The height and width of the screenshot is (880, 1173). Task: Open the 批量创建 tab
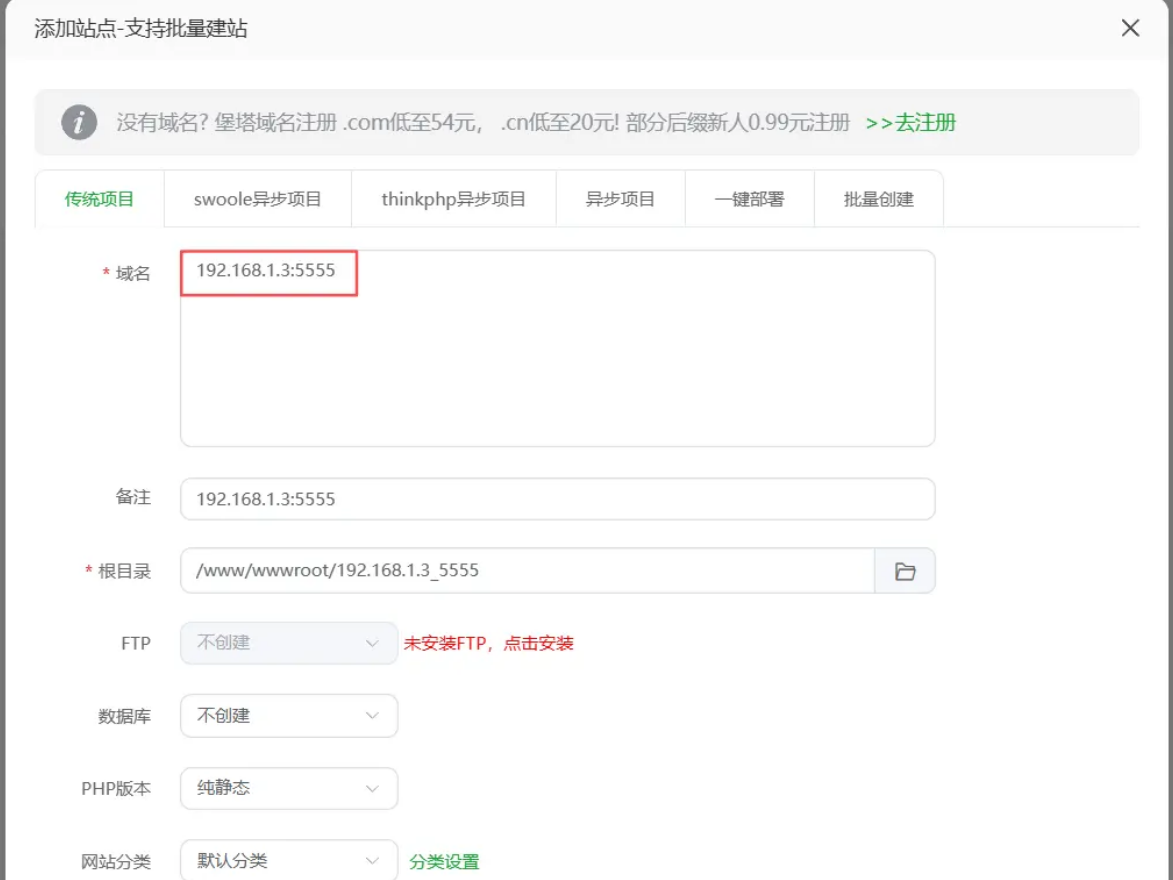878,199
